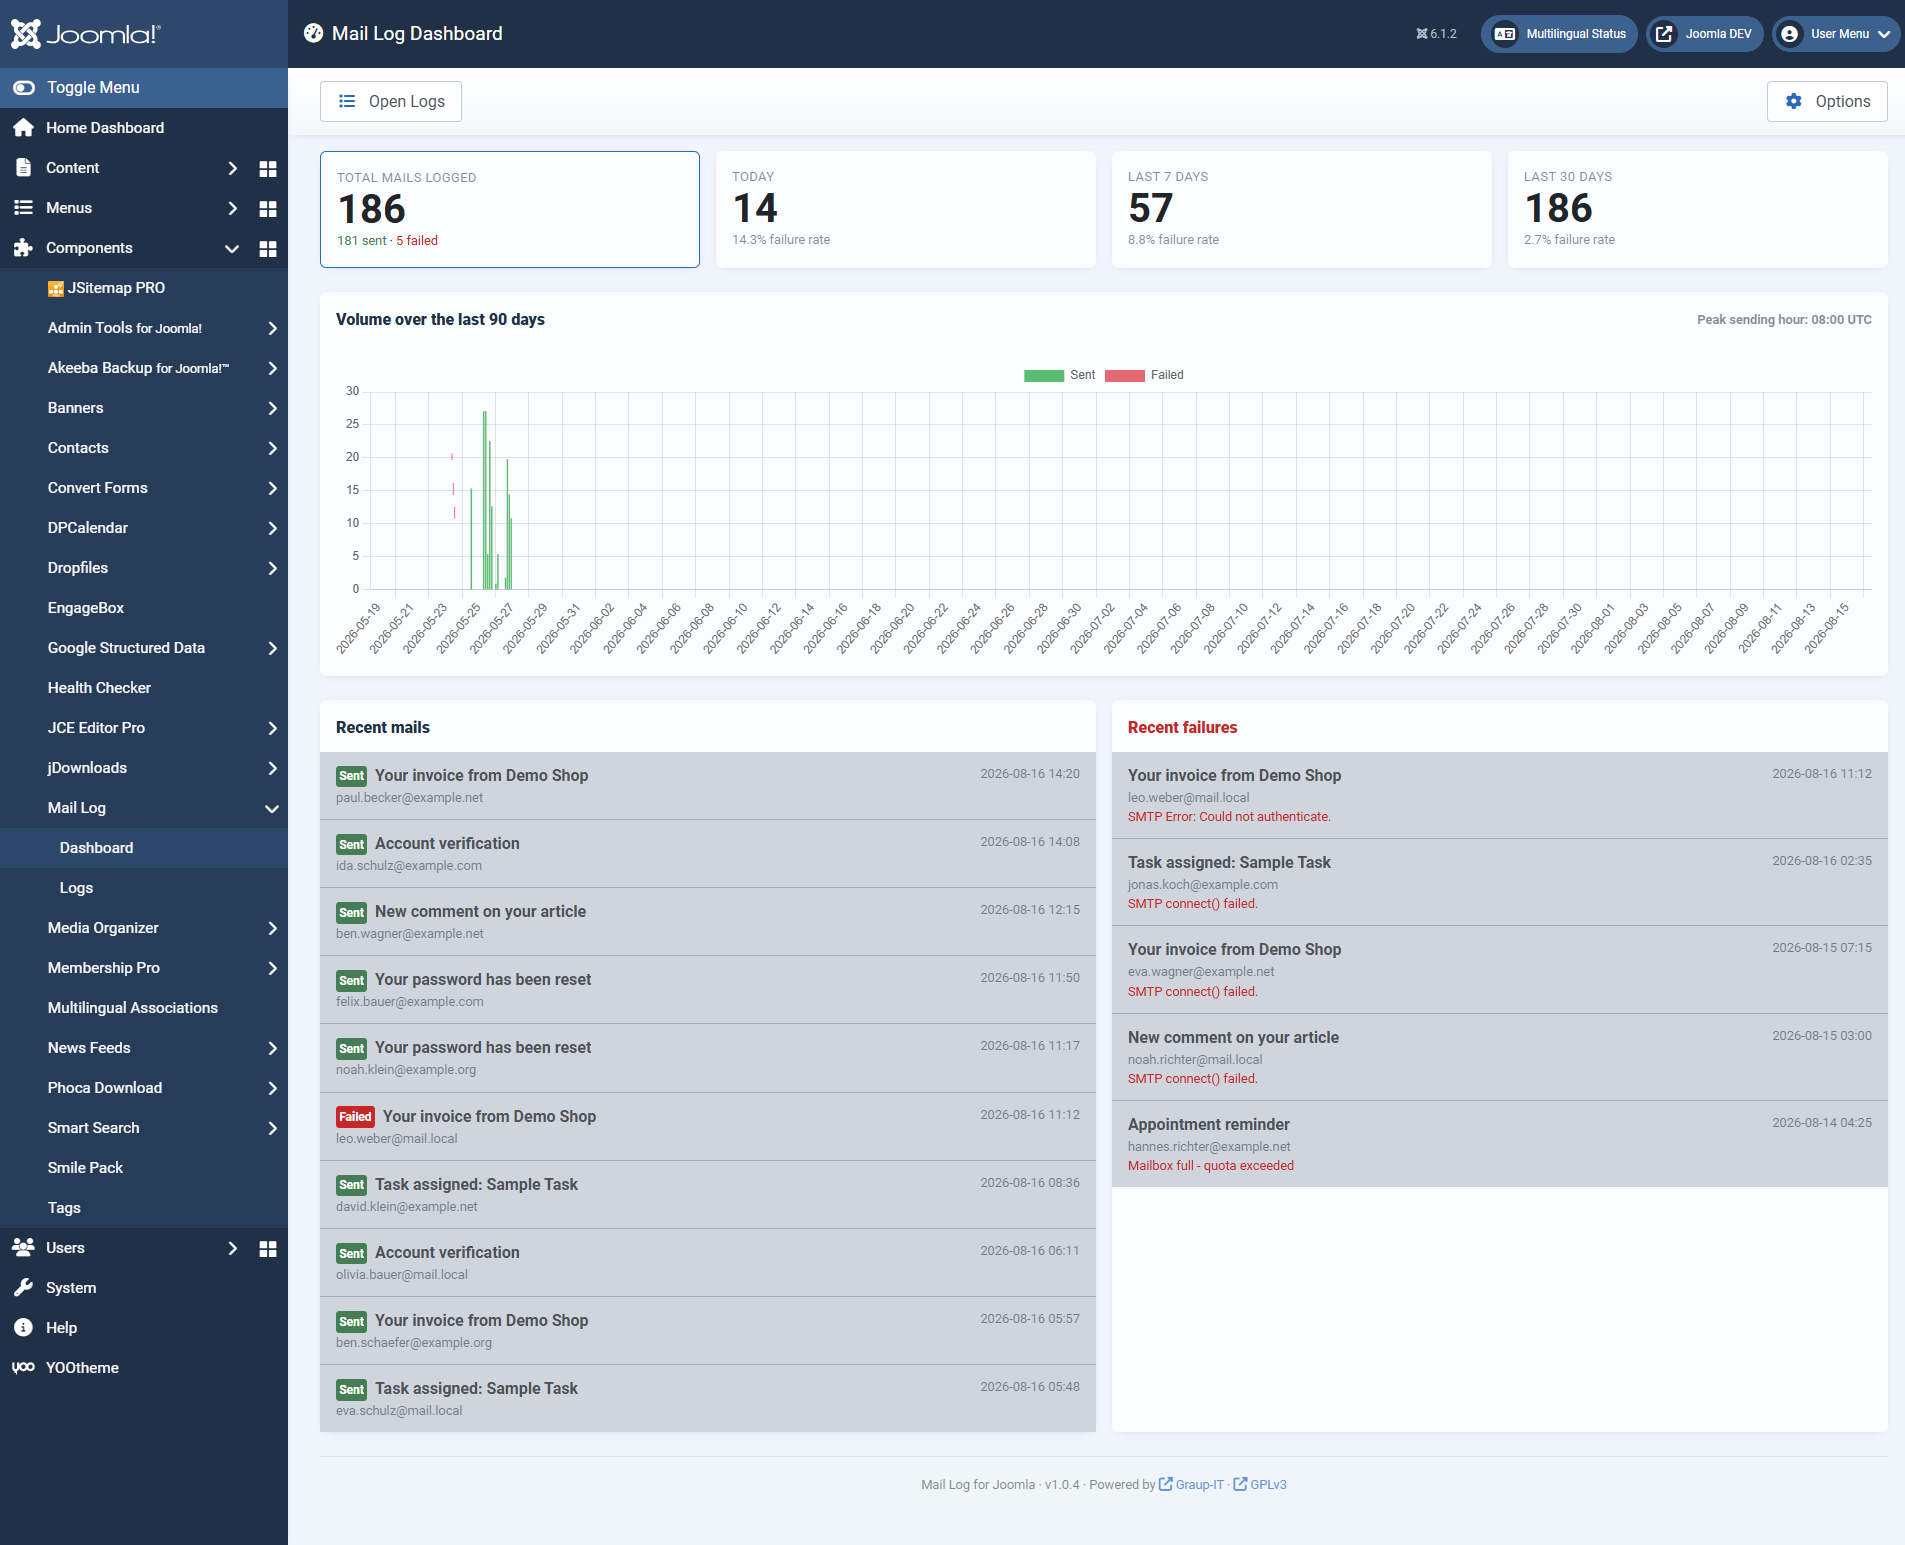The width and height of the screenshot is (1905, 1545).
Task: Click the Mail Log Dashboard title icon
Action: click(314, 33)
